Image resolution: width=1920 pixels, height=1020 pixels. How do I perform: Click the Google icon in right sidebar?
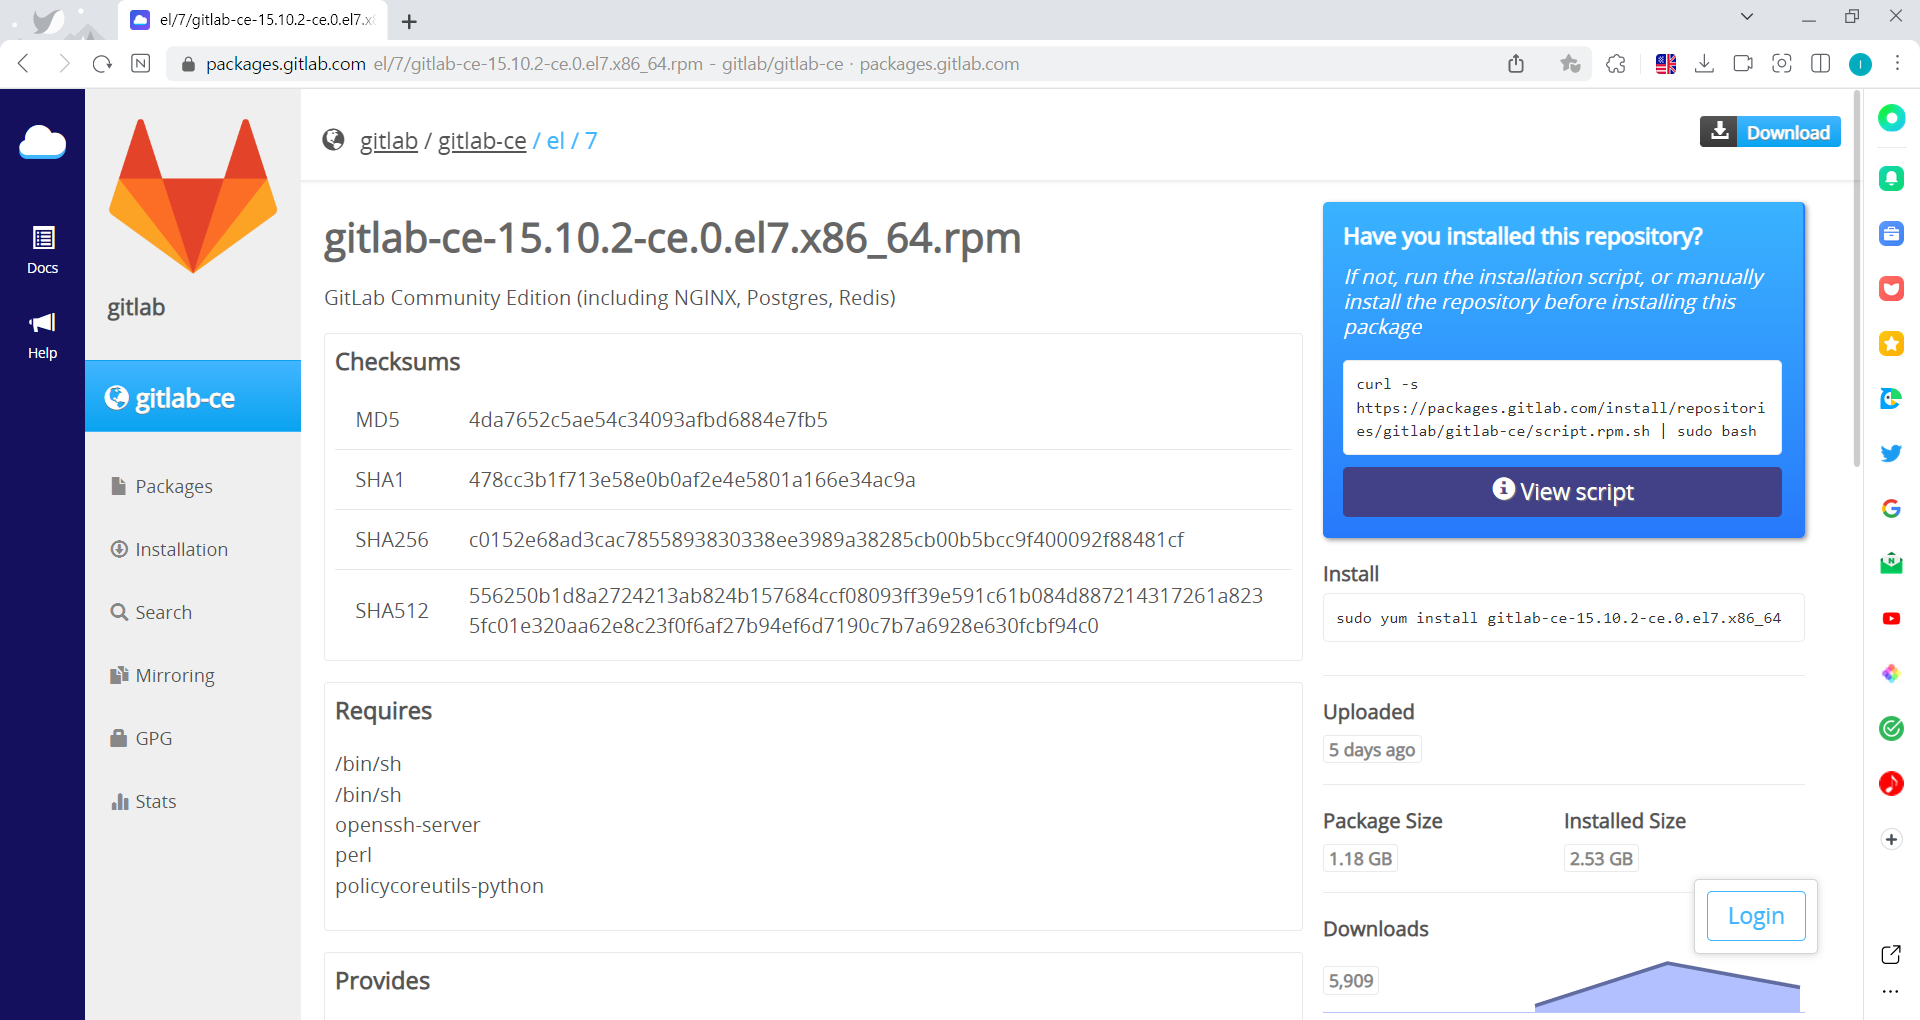[1891, 508]
